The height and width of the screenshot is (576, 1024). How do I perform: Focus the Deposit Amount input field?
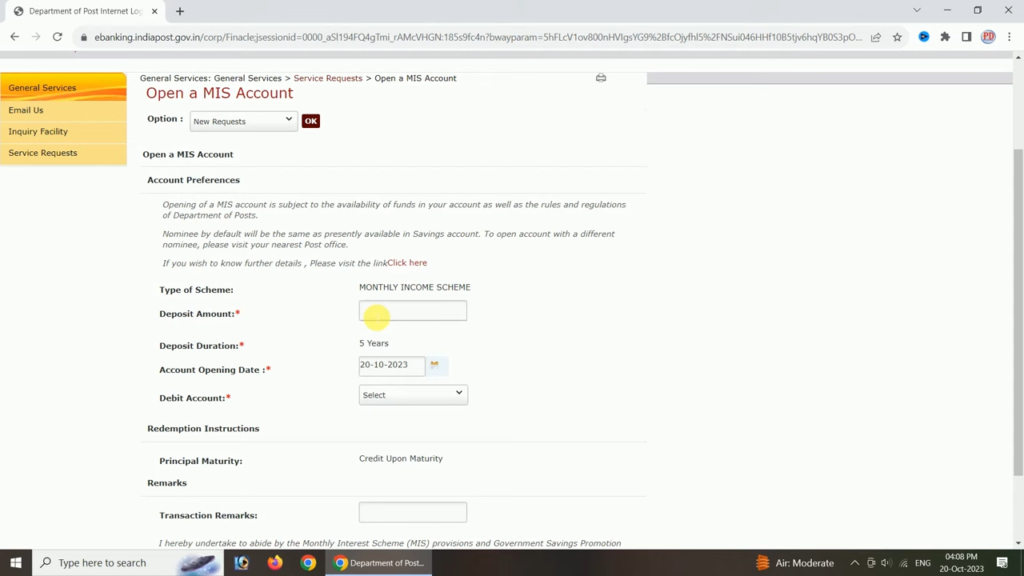[x=413, y=311]
